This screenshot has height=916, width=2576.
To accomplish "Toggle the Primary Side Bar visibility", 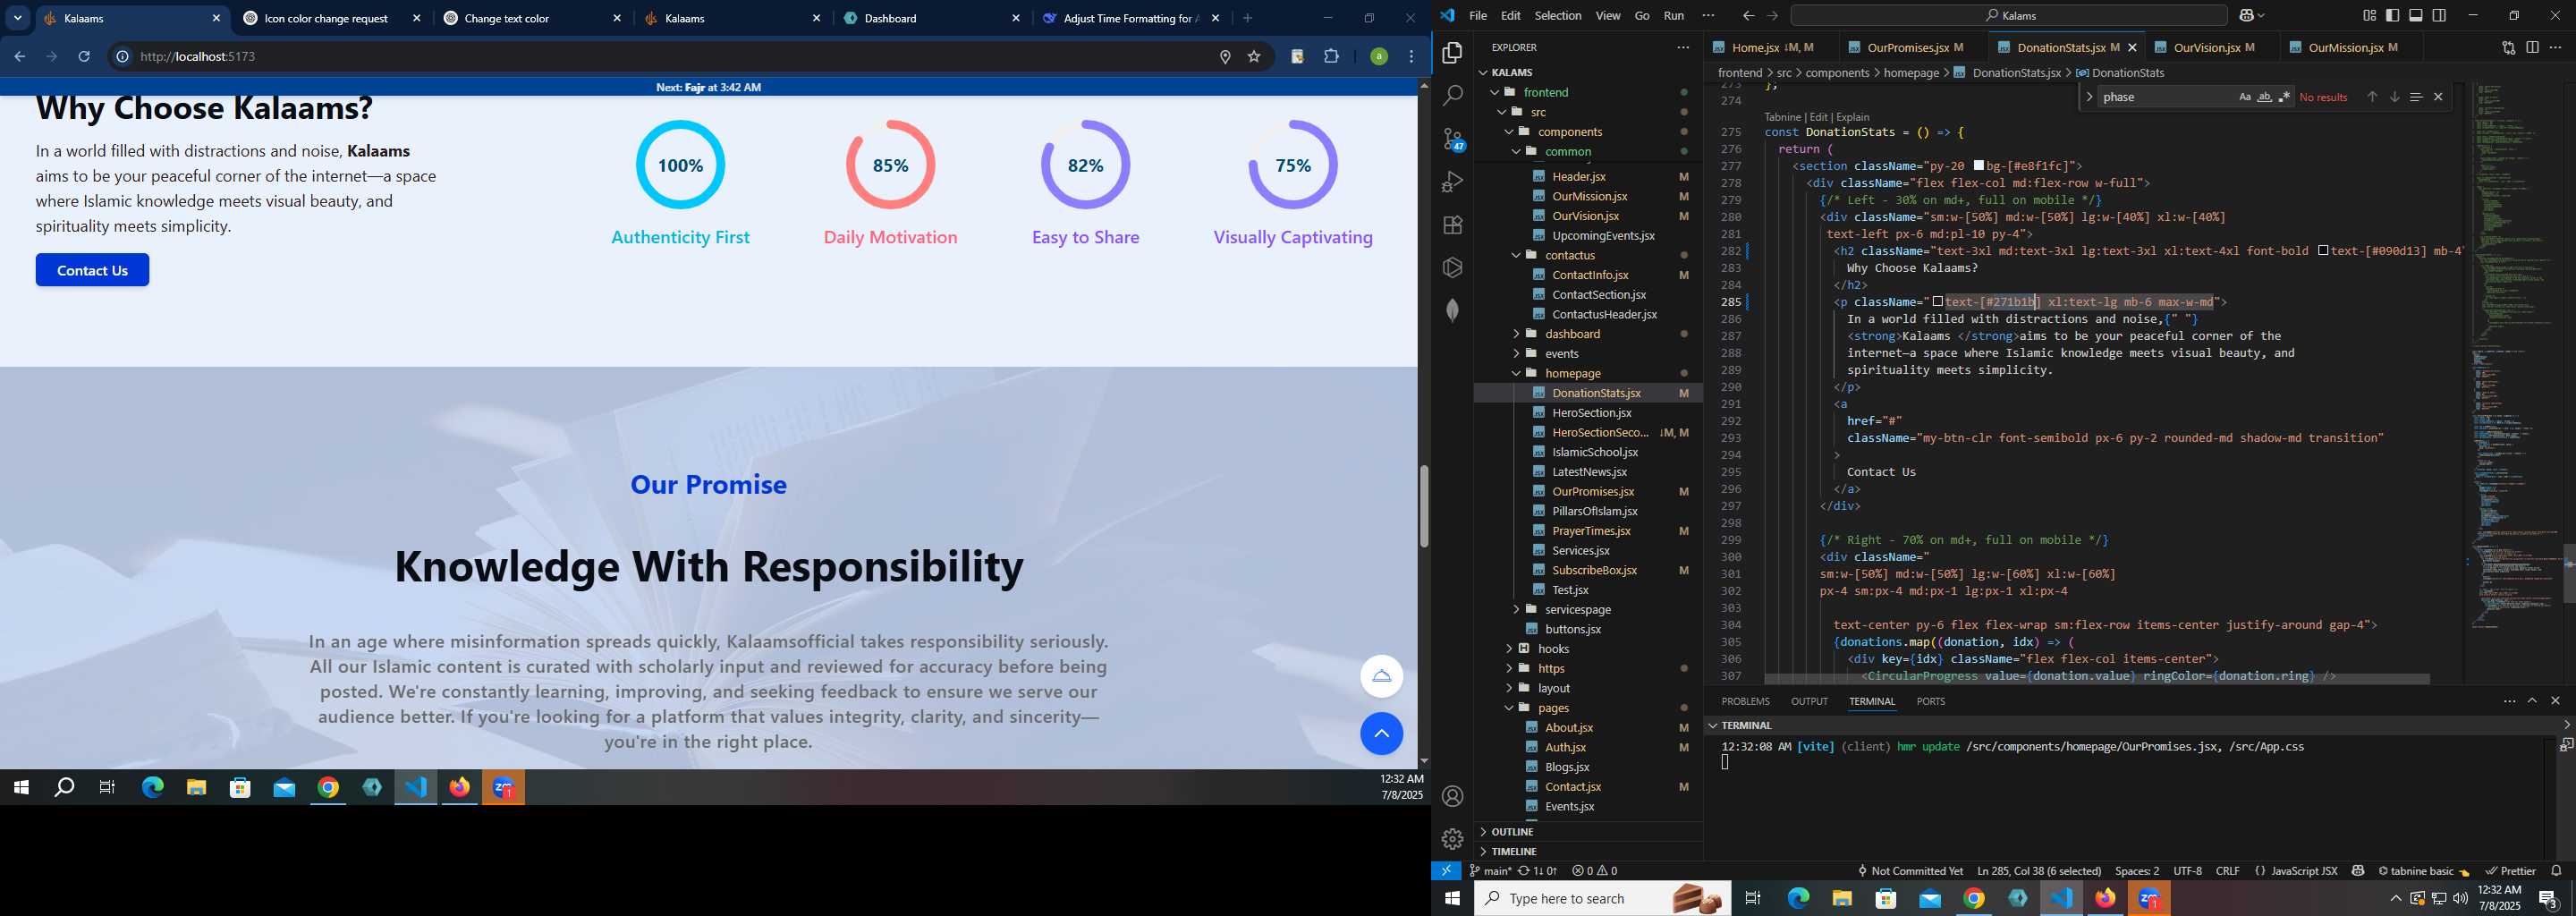I will click(2392, 15).
